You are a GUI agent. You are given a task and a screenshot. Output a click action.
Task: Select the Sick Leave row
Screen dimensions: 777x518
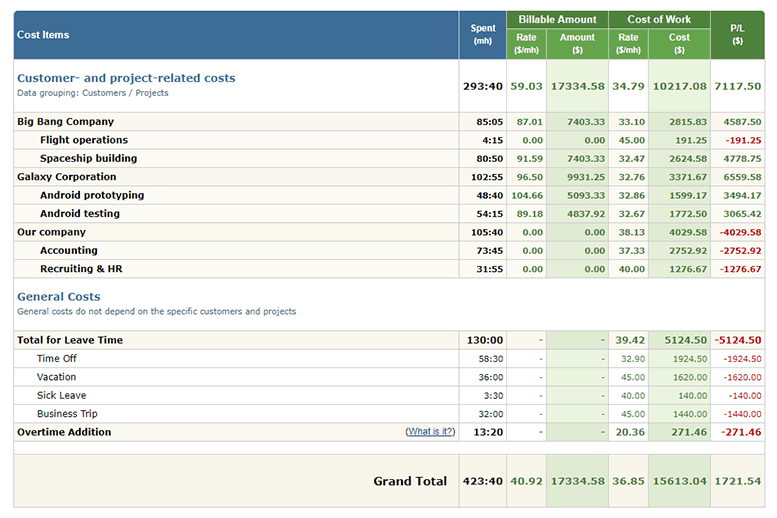(x=389, y=395)
